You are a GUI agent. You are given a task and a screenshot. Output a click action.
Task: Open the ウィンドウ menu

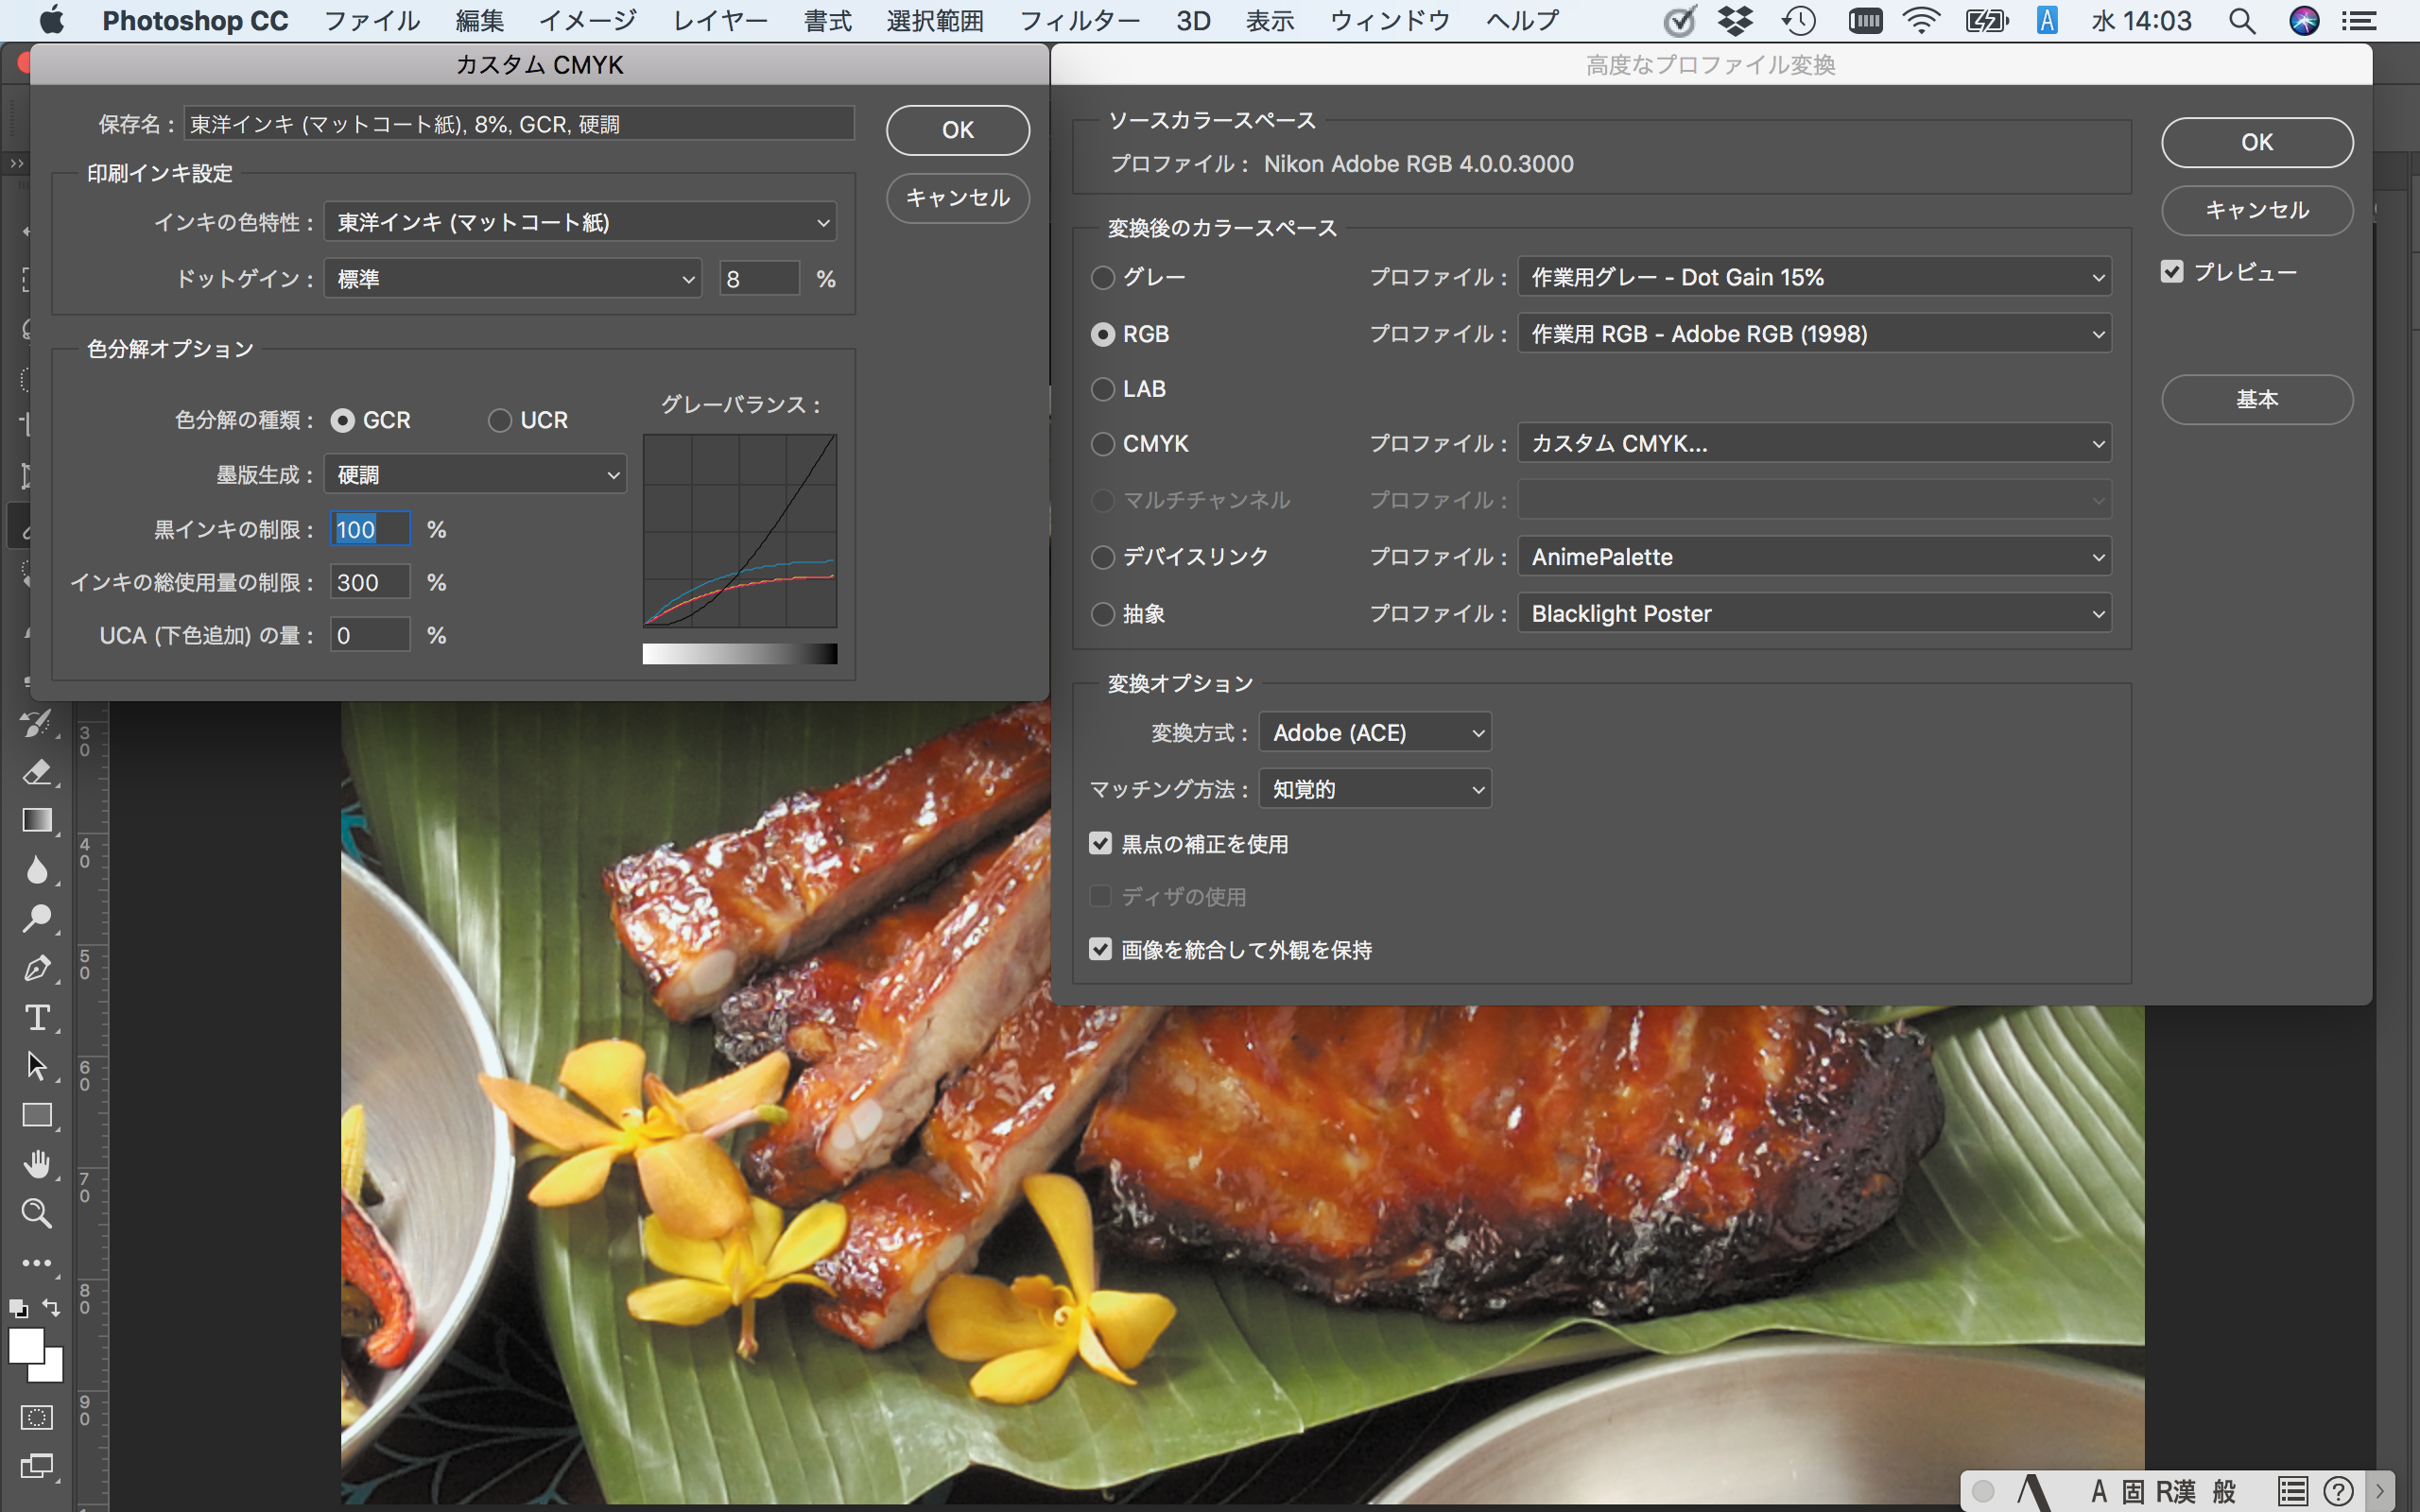click(x=1390, y=20)
